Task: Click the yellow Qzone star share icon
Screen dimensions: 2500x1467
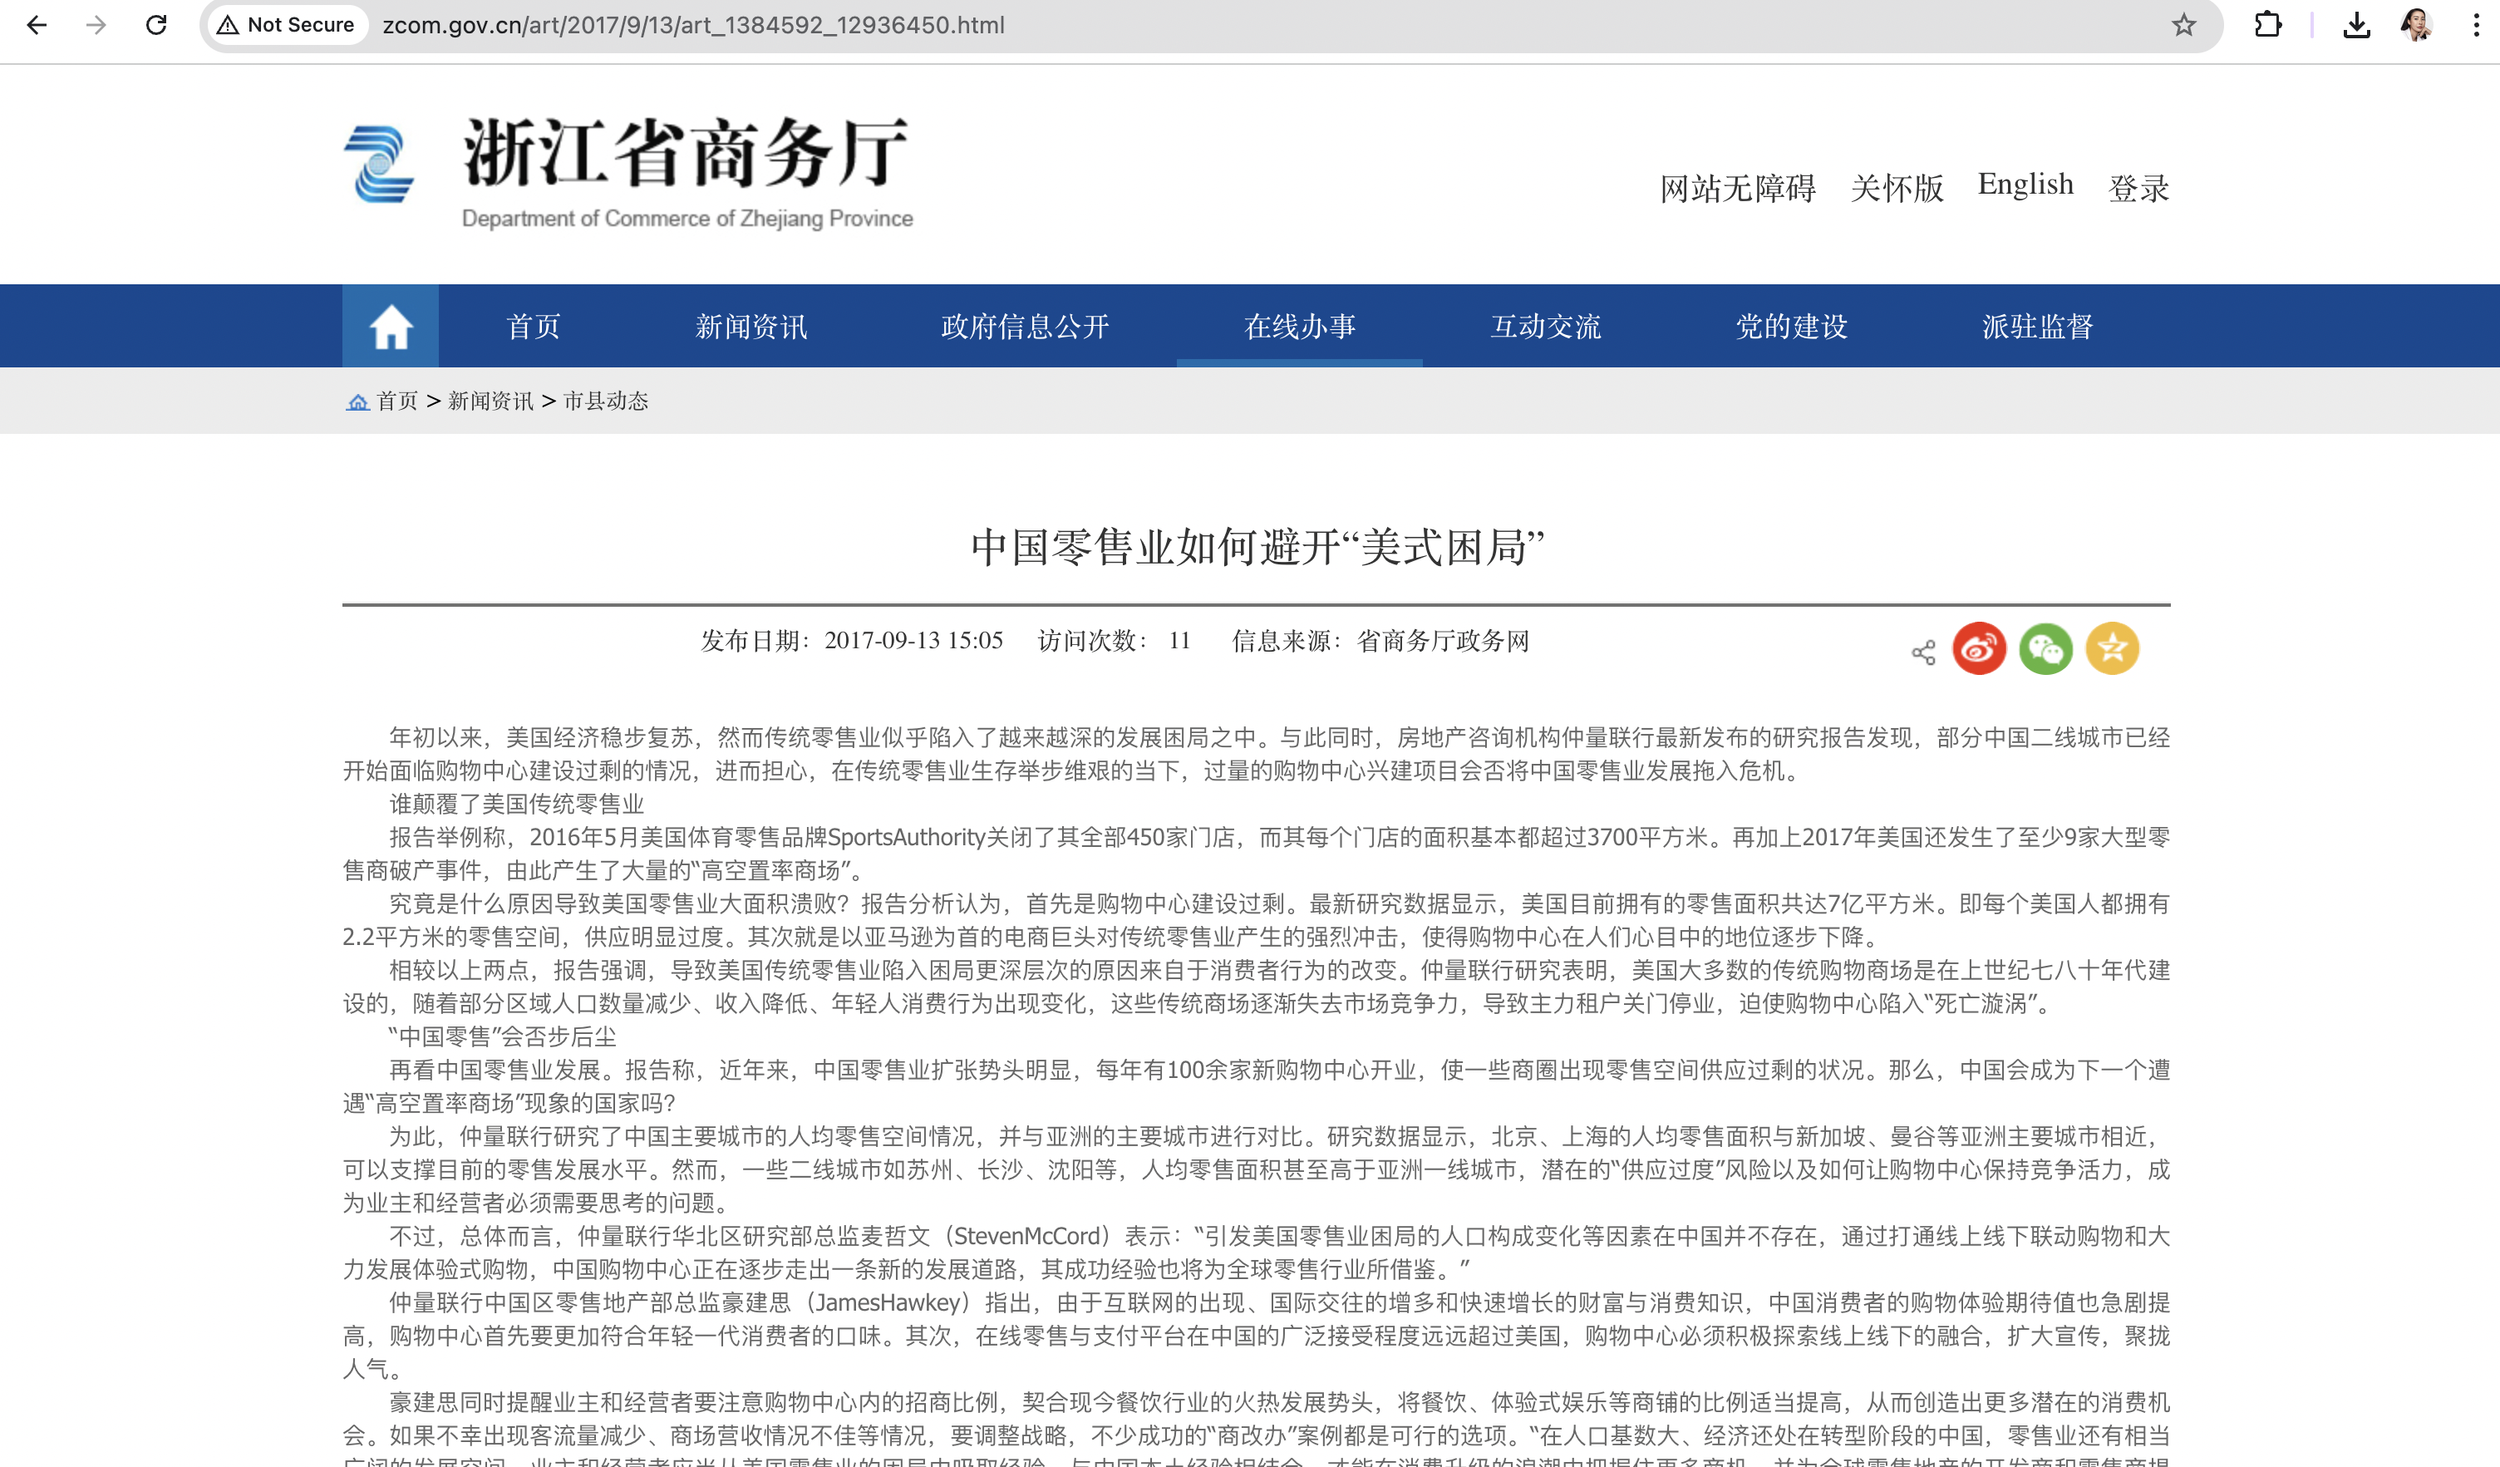Action: [x=2112, y=649]
